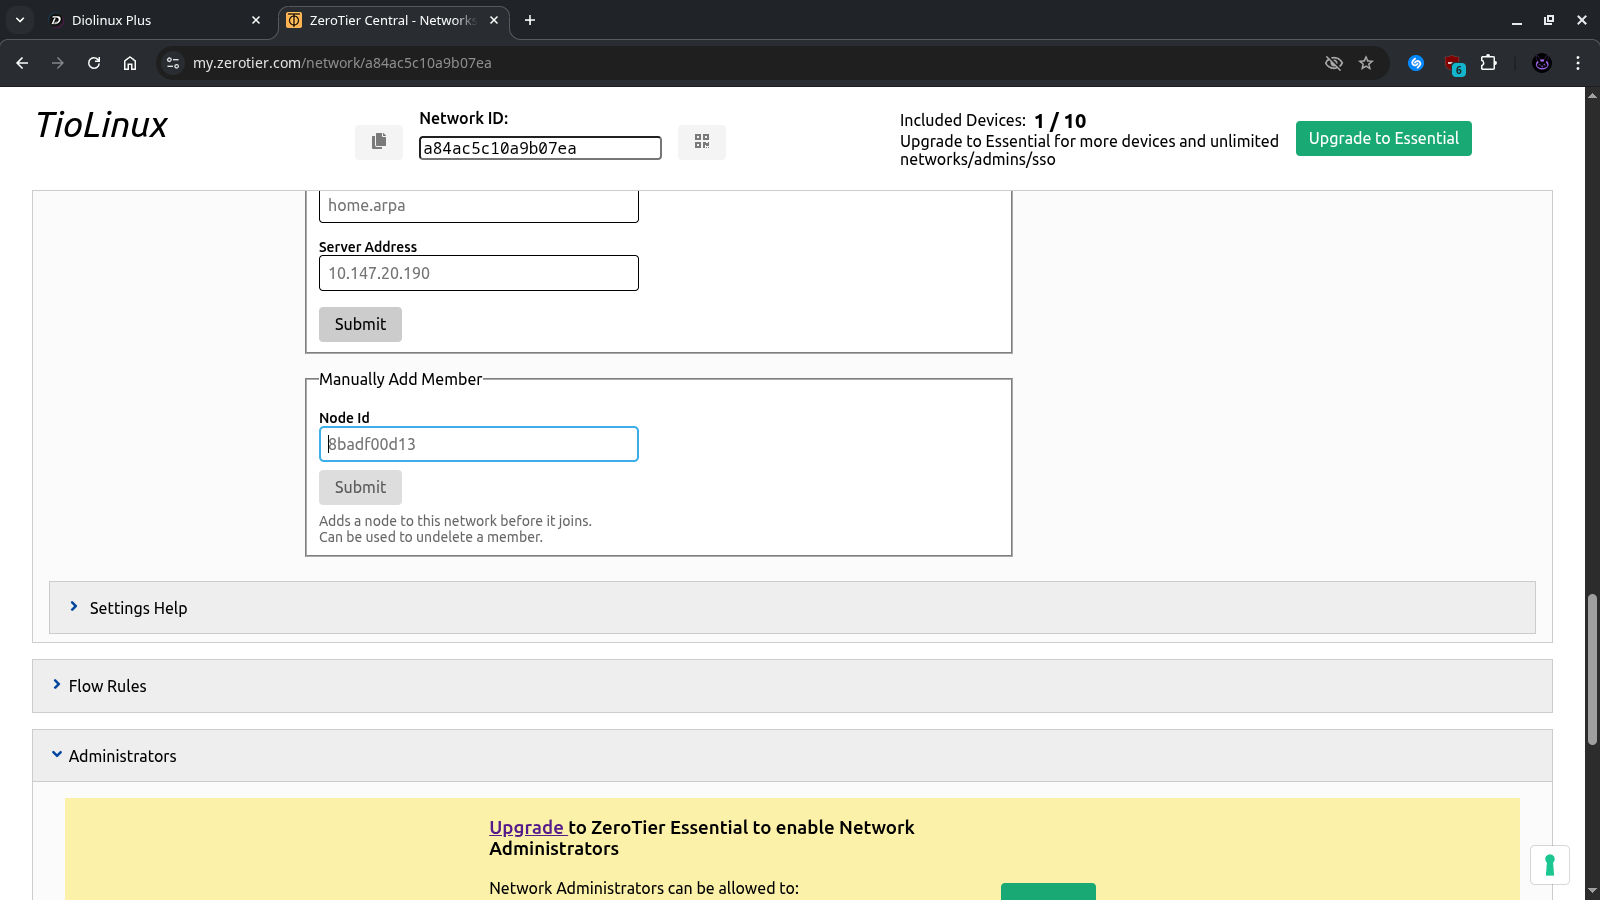1600x900 pixels.
Task: Click the Upgrade to Essential button
Action: coord(1383,139)
